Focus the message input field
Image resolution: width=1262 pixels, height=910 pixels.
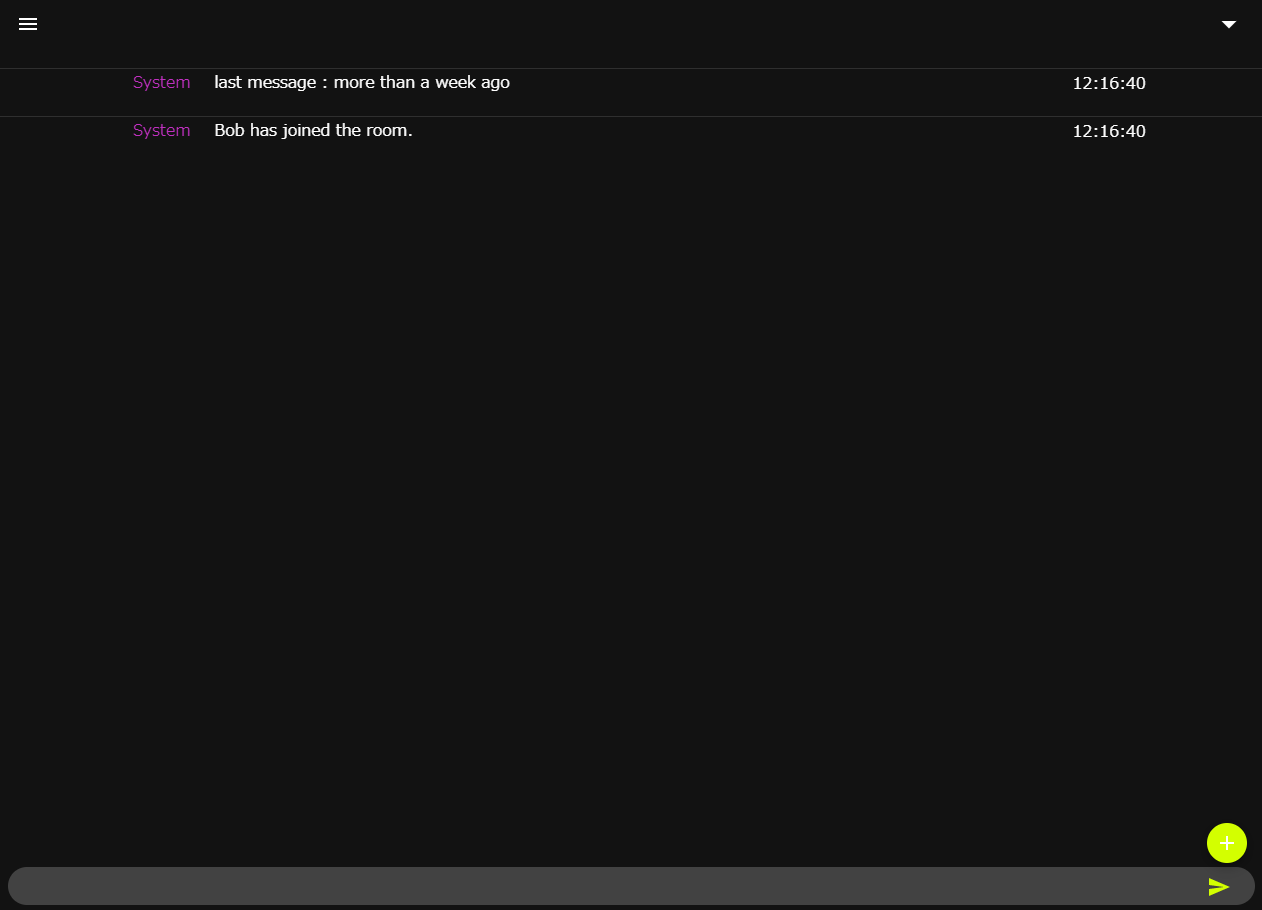[600, 886]
